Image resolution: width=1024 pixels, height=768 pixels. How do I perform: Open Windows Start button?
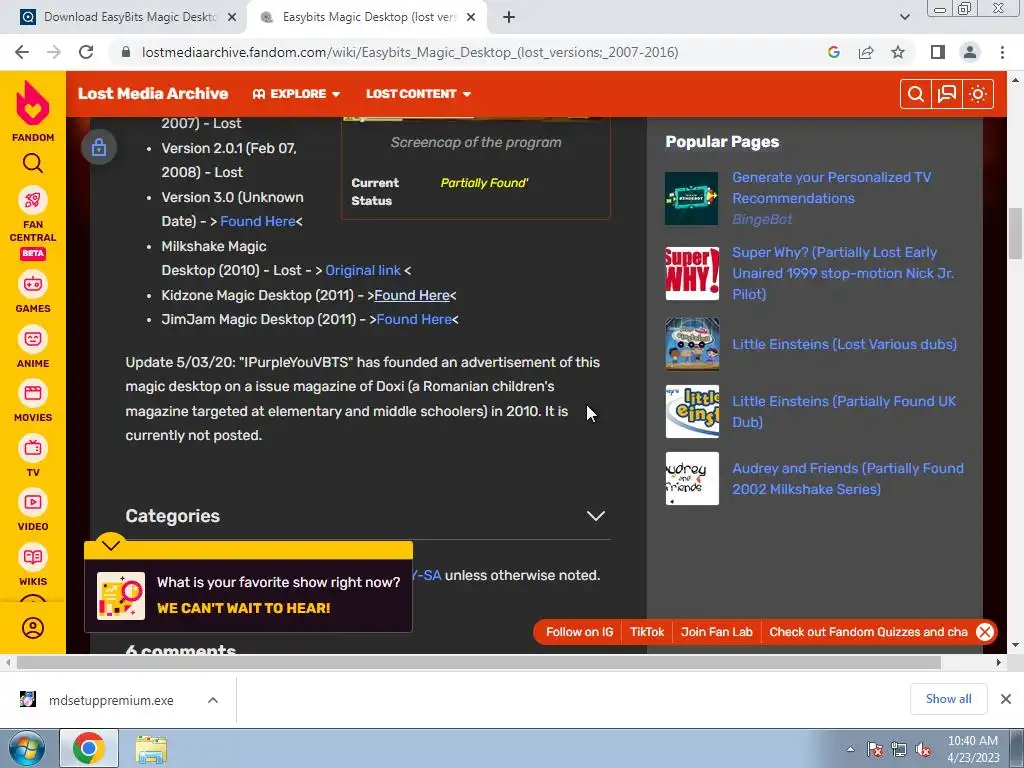tap(26, 749)
